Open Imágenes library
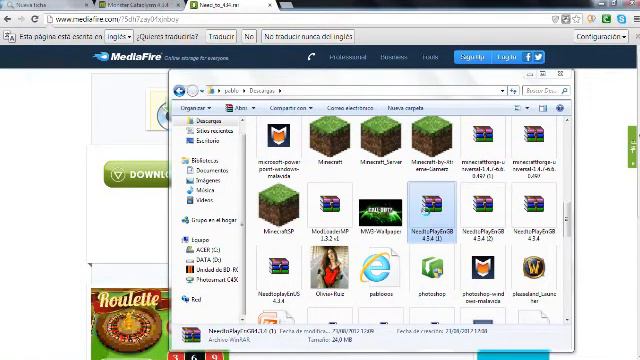 point(208,180)
